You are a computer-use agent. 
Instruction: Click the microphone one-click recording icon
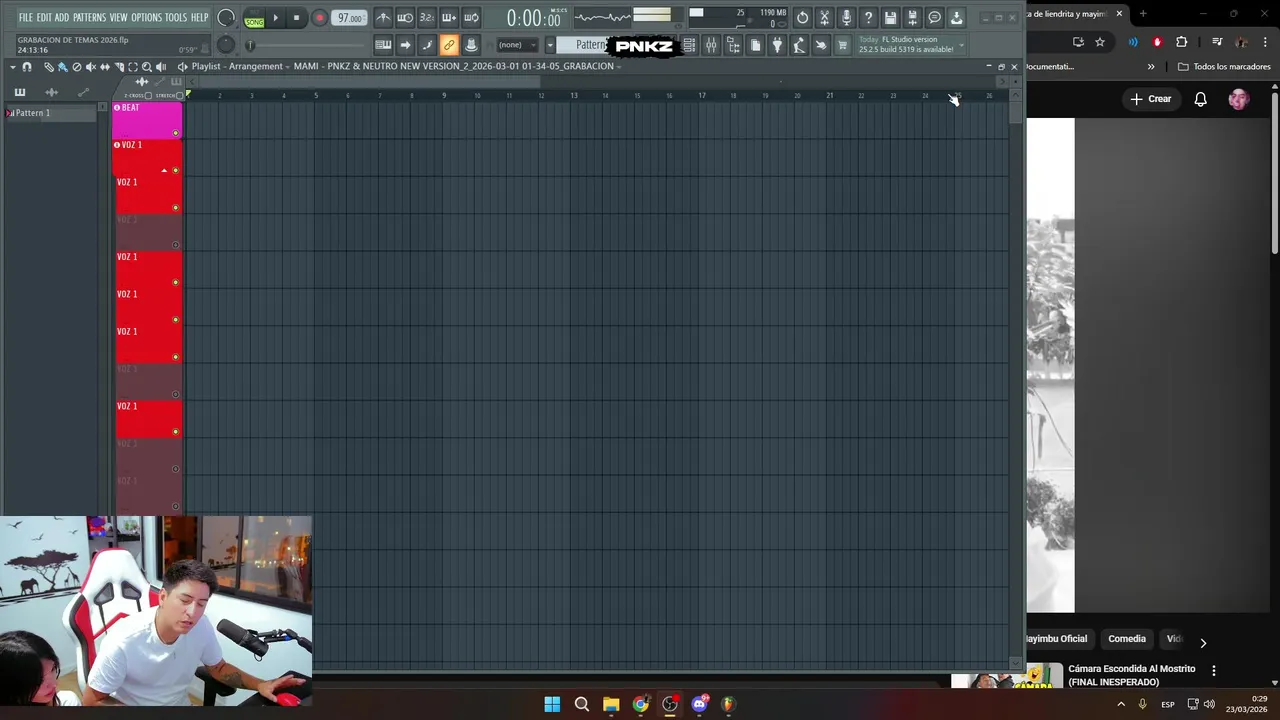click(846, 18)
